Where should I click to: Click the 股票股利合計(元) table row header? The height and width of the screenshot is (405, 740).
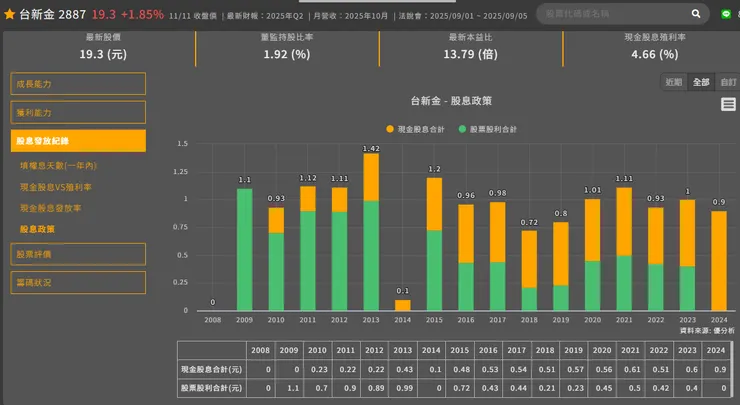pyautogui.click(x=211, y=388)
